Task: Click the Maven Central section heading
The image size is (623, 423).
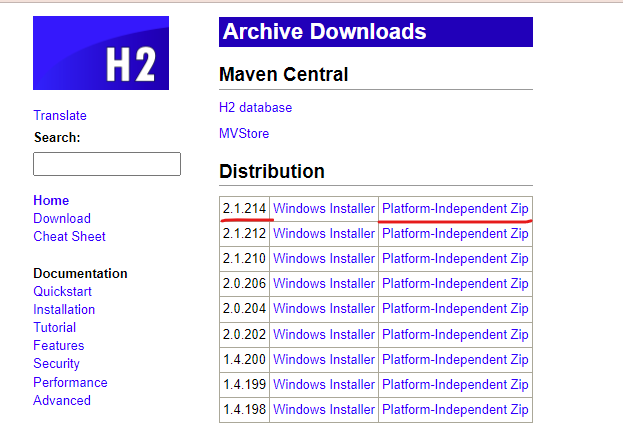Action: pos(284,74)
